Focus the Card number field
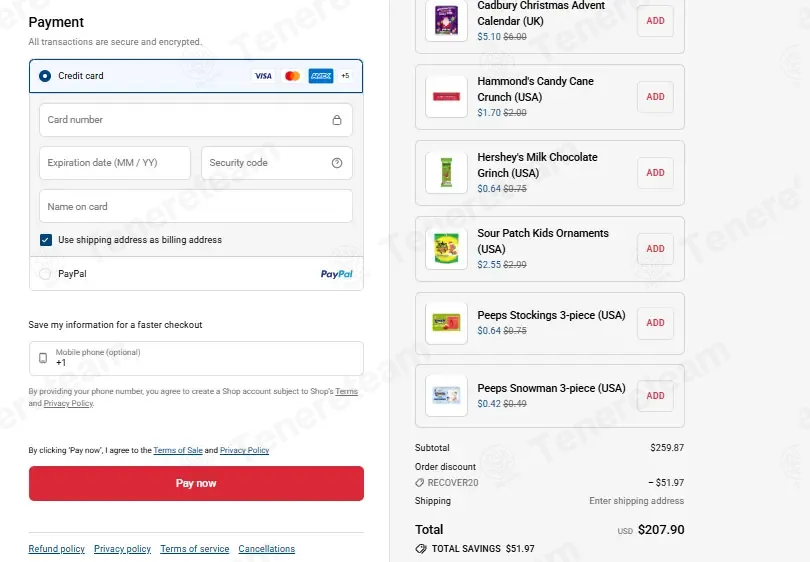 pos(196,120)
